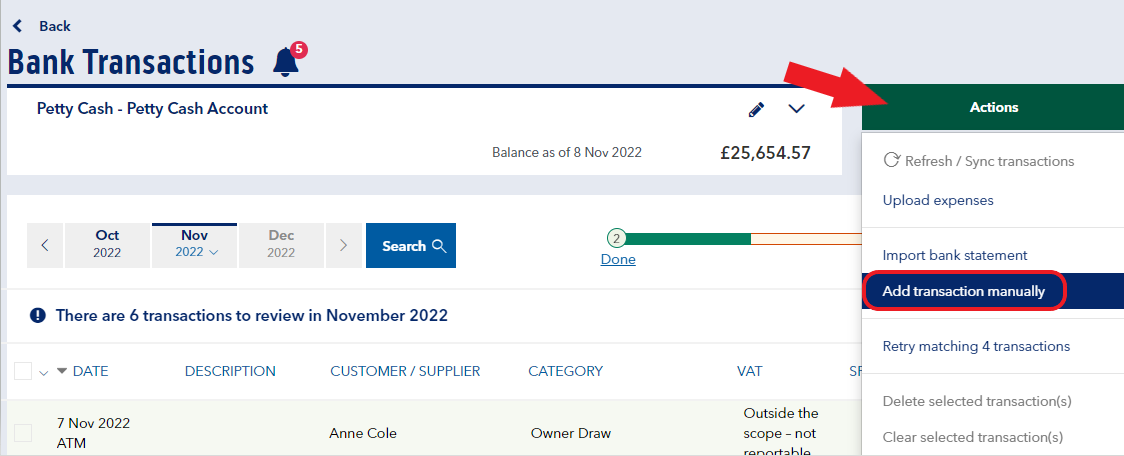The height and width of the screenshot is (456, 1124).
Task: Click the pencil edit account icon
Action: pos(756,109)
